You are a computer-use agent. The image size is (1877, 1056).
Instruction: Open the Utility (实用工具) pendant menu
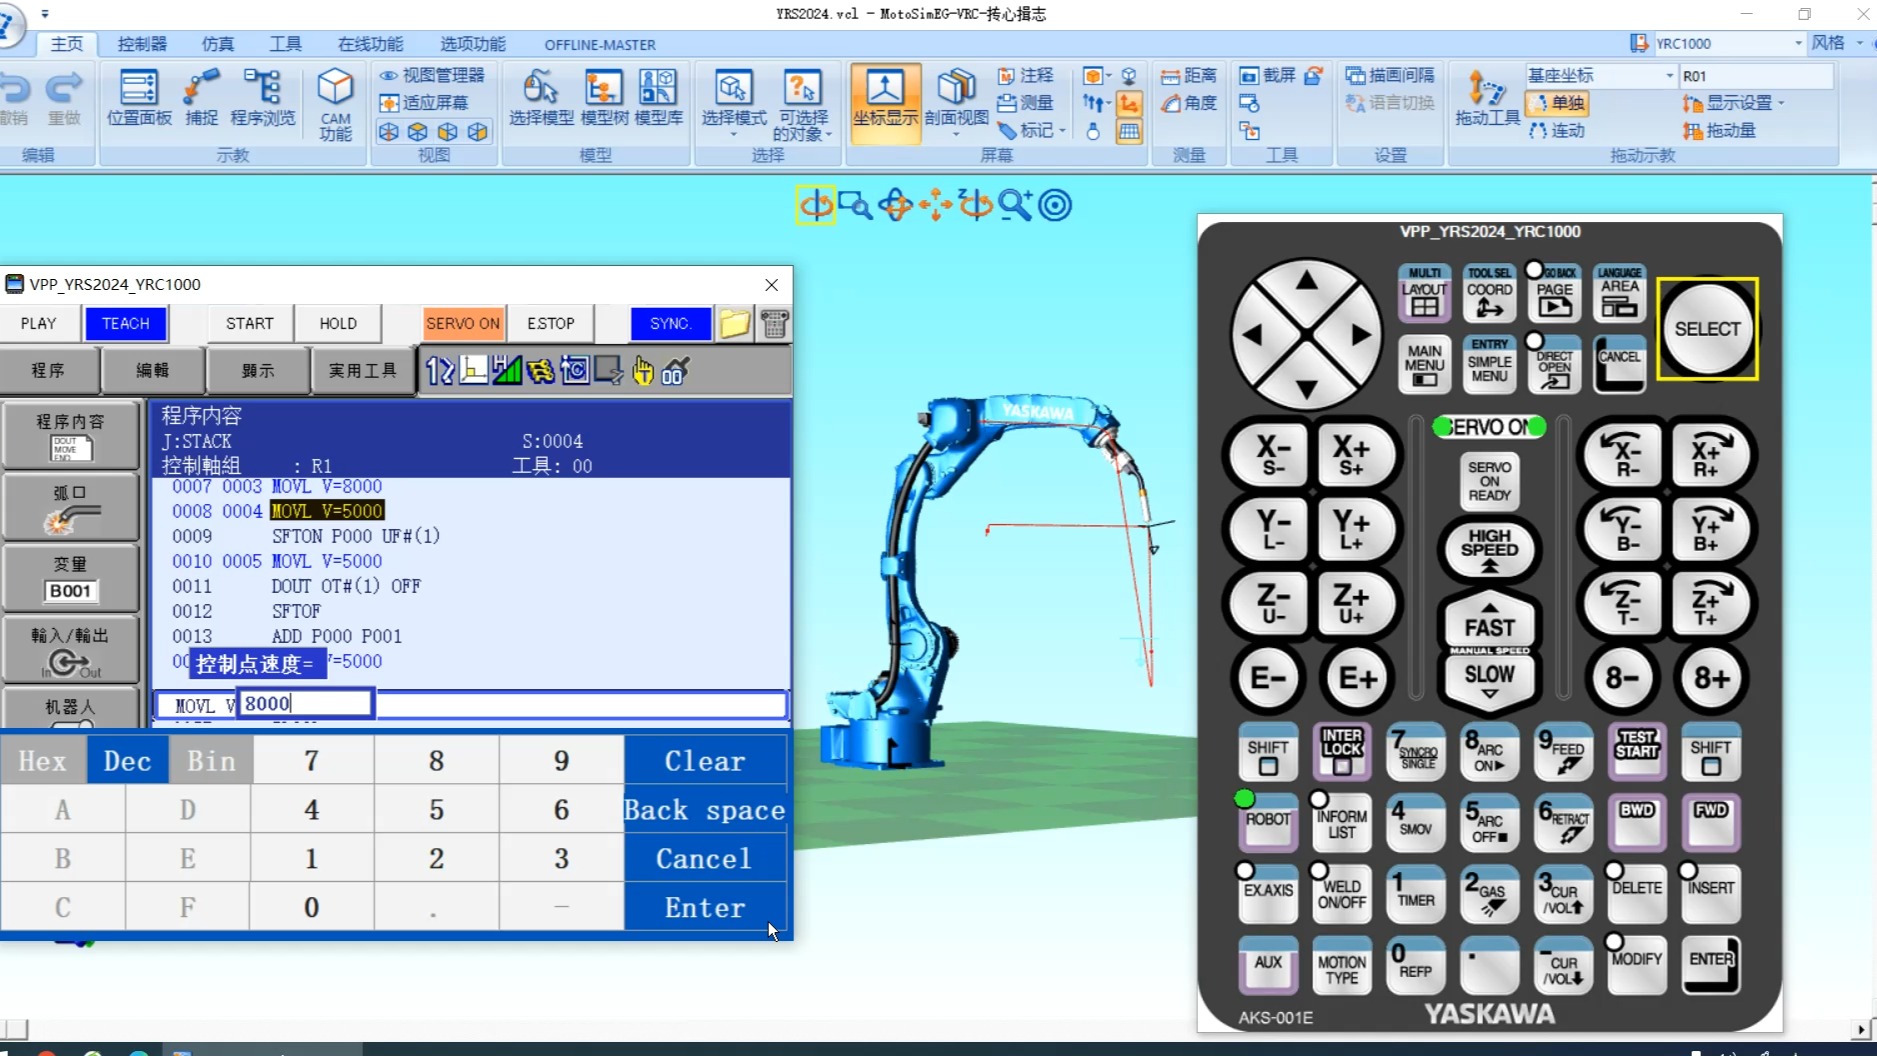(363, 370)
